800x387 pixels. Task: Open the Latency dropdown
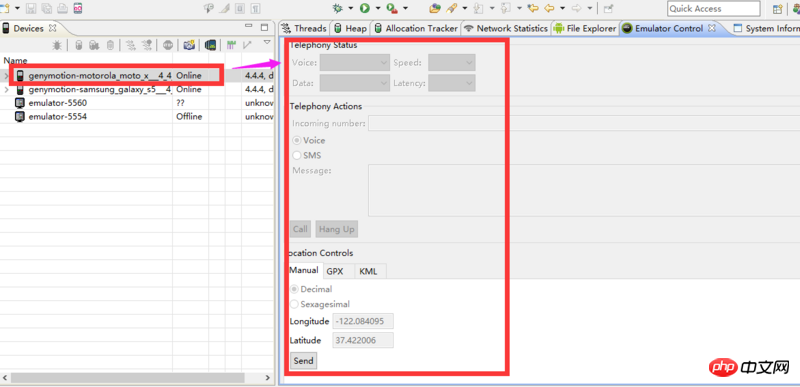452,83
